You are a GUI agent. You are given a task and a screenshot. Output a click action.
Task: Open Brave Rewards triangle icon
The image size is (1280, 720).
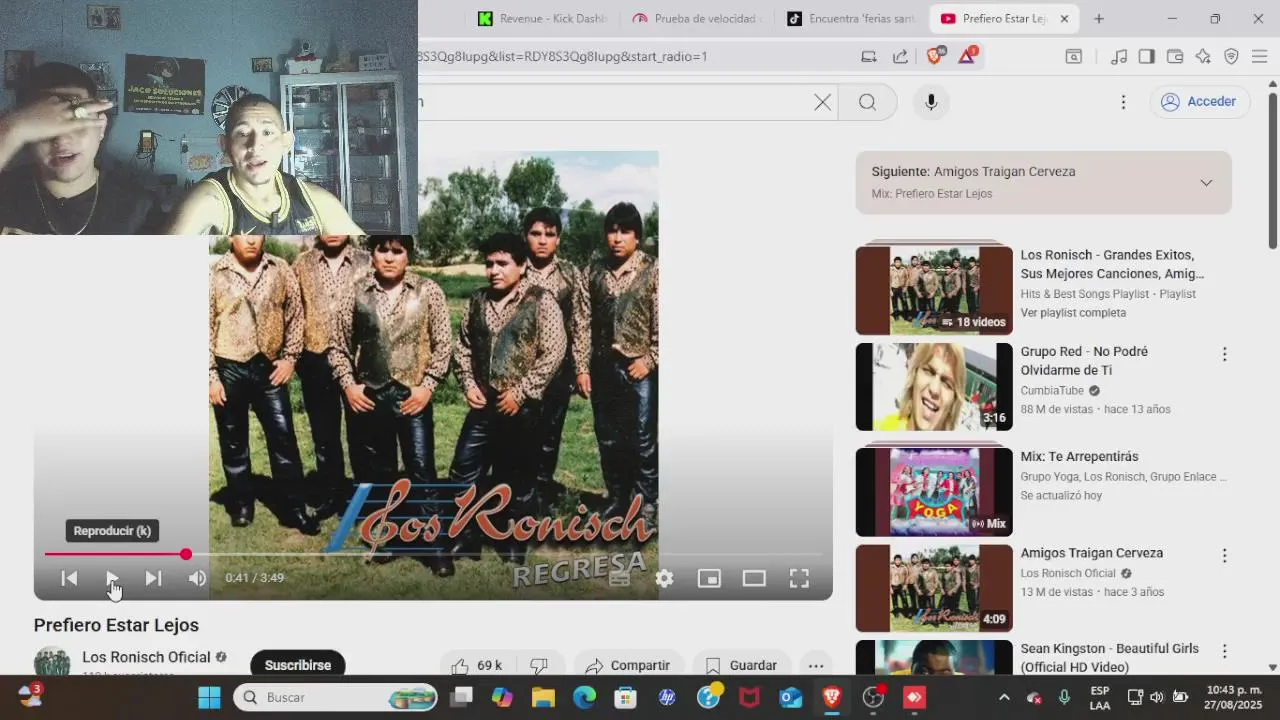[967, 56]
